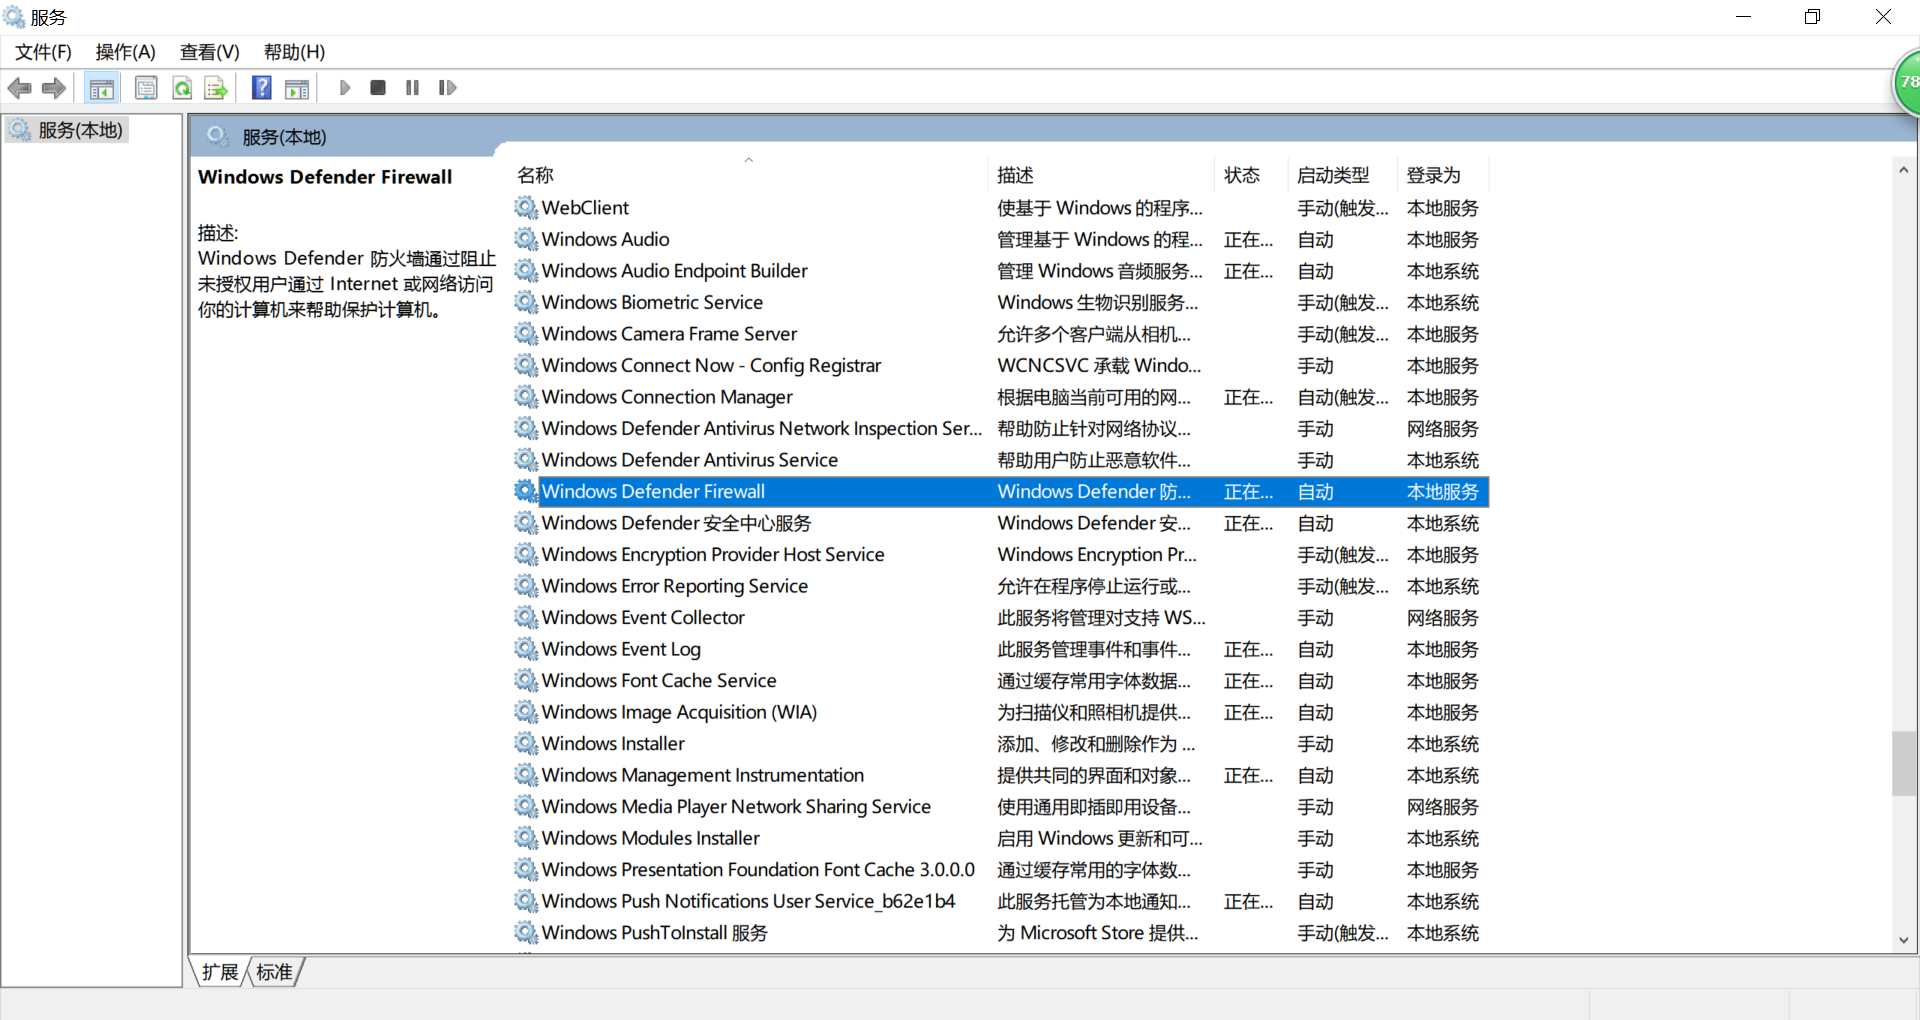The height and width of the screenshot is (1020, 1920).
Task: Click the scrollbar up arrow
Action: coord(1904,171)
